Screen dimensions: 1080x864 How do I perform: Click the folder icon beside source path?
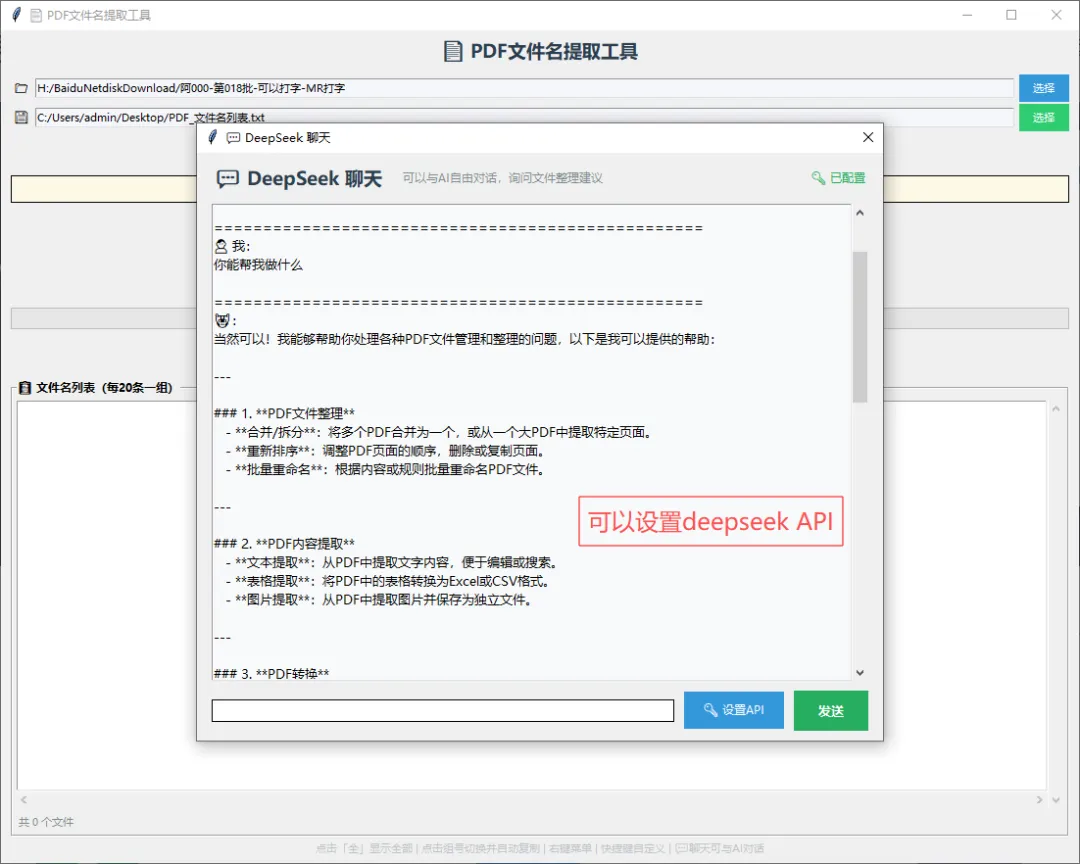click(x=21, y=88)
